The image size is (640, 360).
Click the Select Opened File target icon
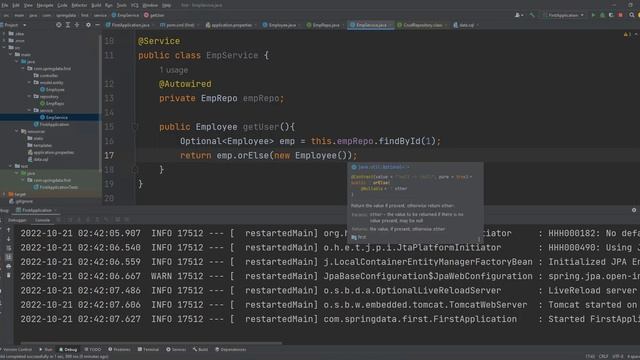tap(59, 25)
